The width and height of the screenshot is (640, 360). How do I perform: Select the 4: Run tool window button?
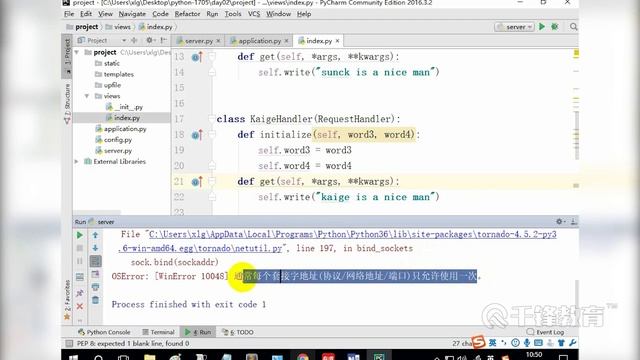coord(198,332)
